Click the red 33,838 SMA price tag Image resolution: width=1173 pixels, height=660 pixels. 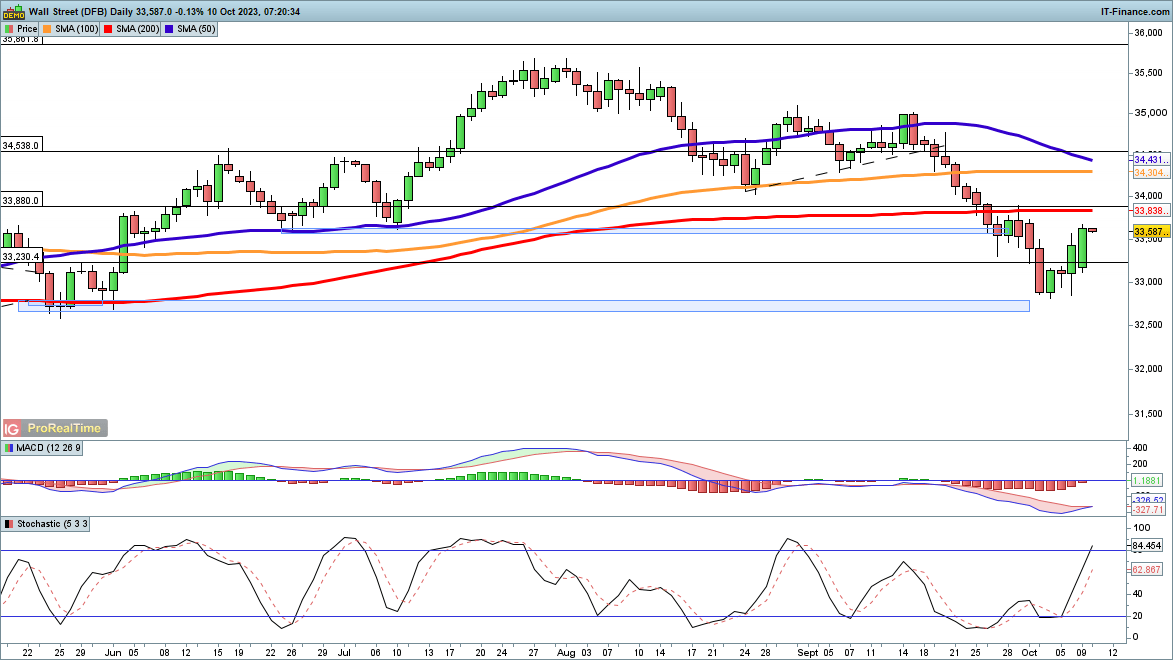click(x=1151, y=211)
